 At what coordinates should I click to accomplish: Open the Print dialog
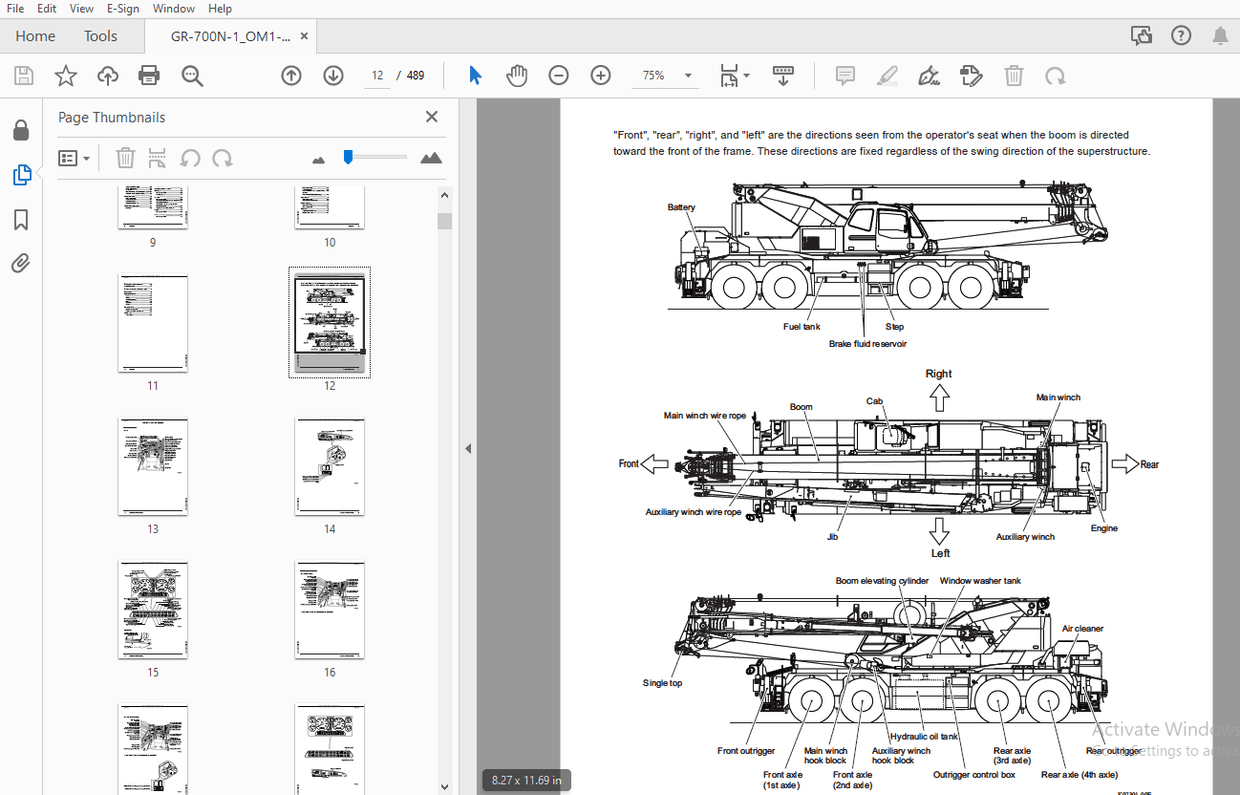coord(148,75)
